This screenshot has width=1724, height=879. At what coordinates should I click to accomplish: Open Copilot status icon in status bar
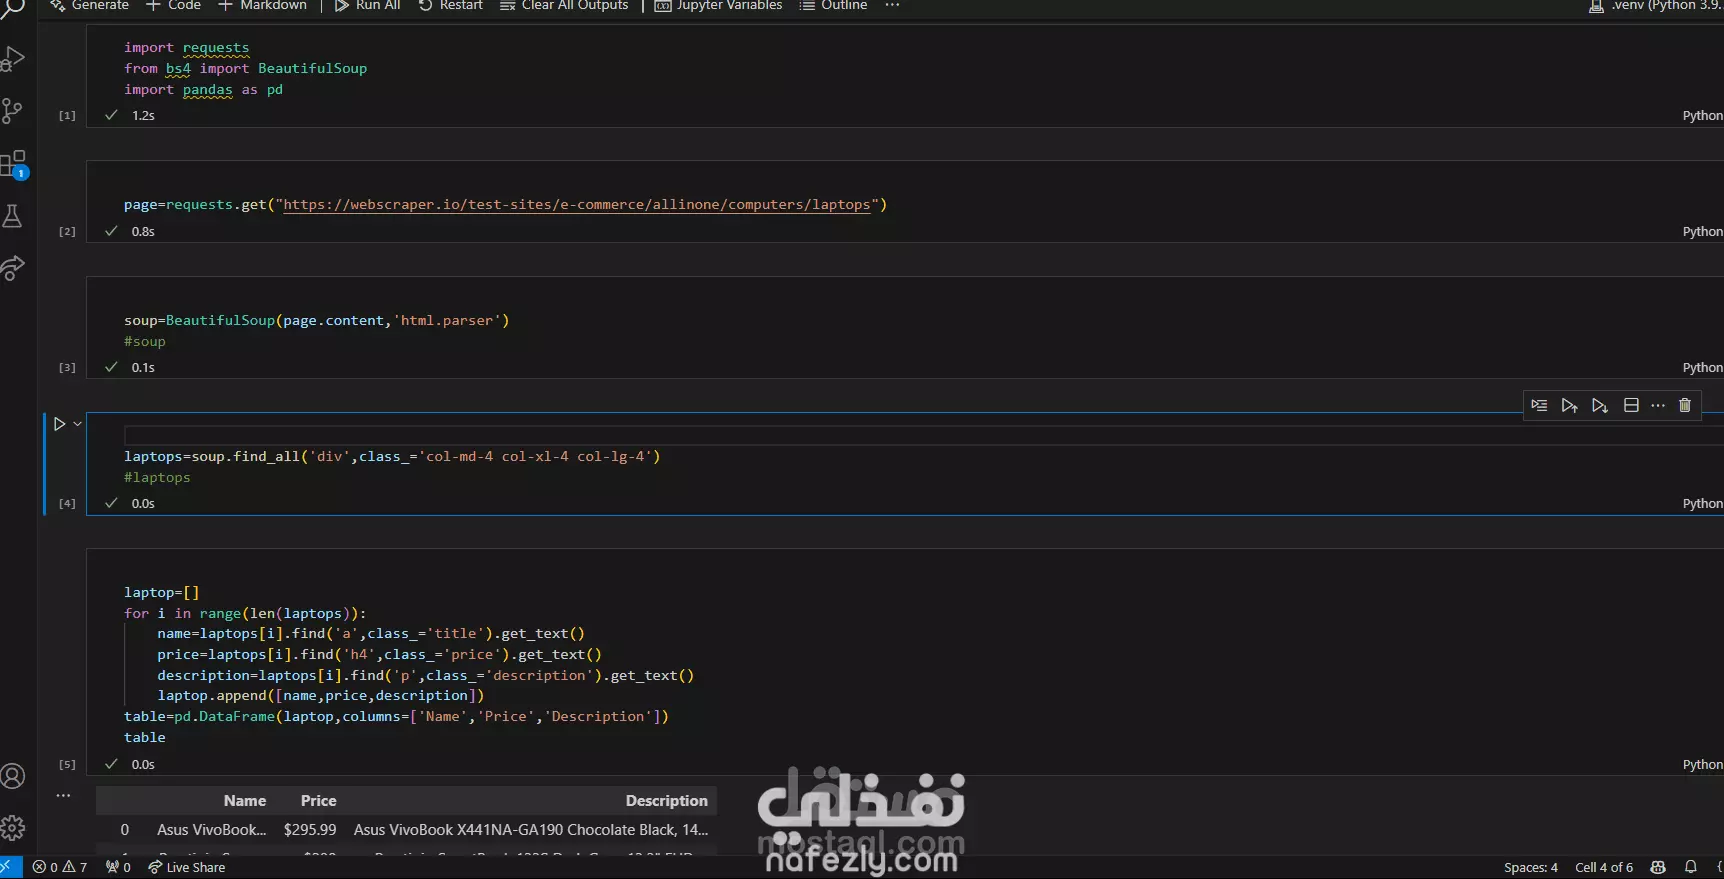click(1658, 867)
